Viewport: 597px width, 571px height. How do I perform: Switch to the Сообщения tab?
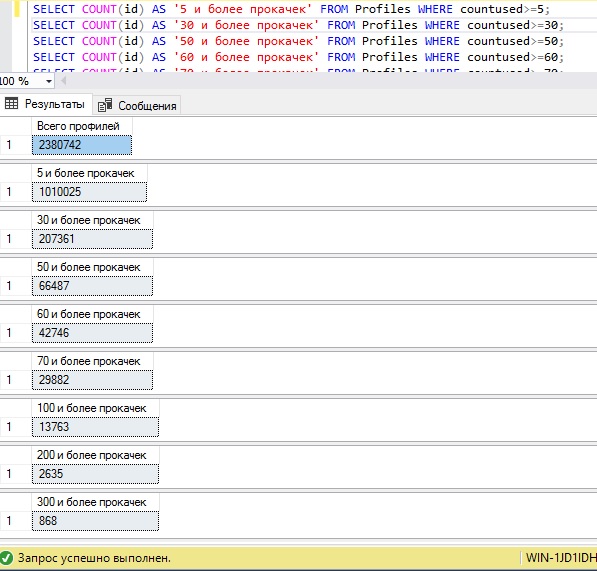[x=137, y=105]
